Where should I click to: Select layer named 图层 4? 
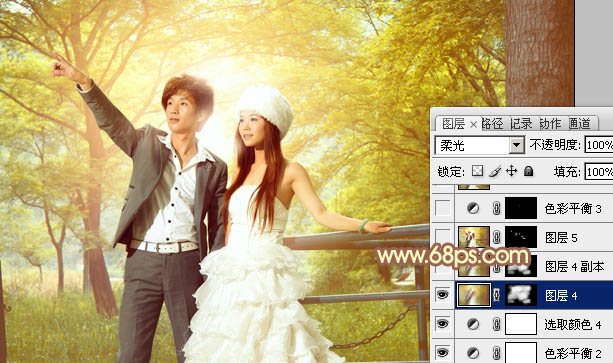pos(561,296)
